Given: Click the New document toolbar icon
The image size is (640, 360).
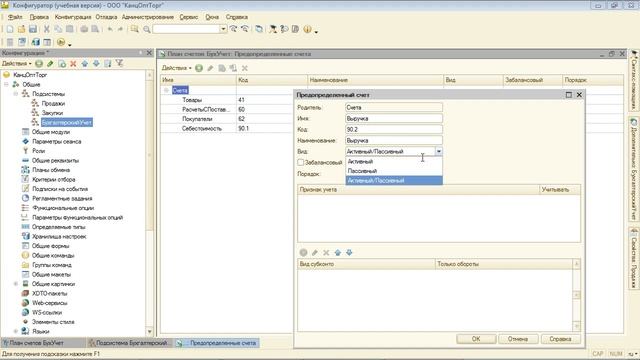Looking at the screenshot, I should click(10, 29).
